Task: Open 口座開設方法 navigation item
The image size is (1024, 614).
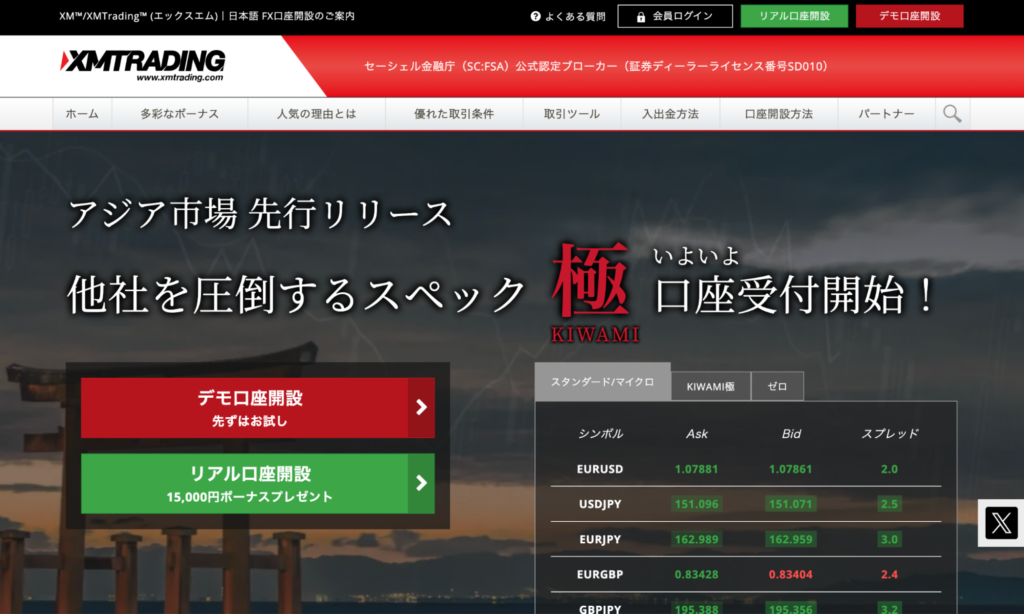Action: click(x=778, y=114)
